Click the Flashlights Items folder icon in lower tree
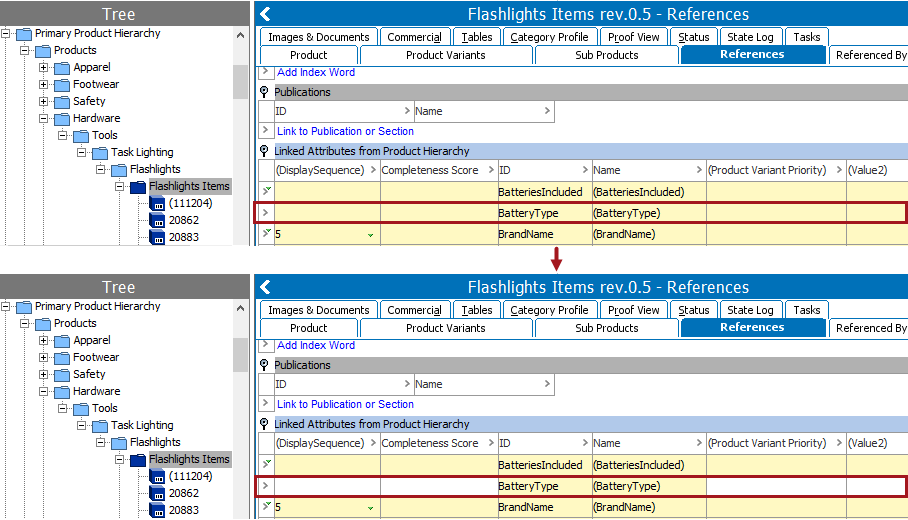The image size is (908, 520). [x=138, y=460]
